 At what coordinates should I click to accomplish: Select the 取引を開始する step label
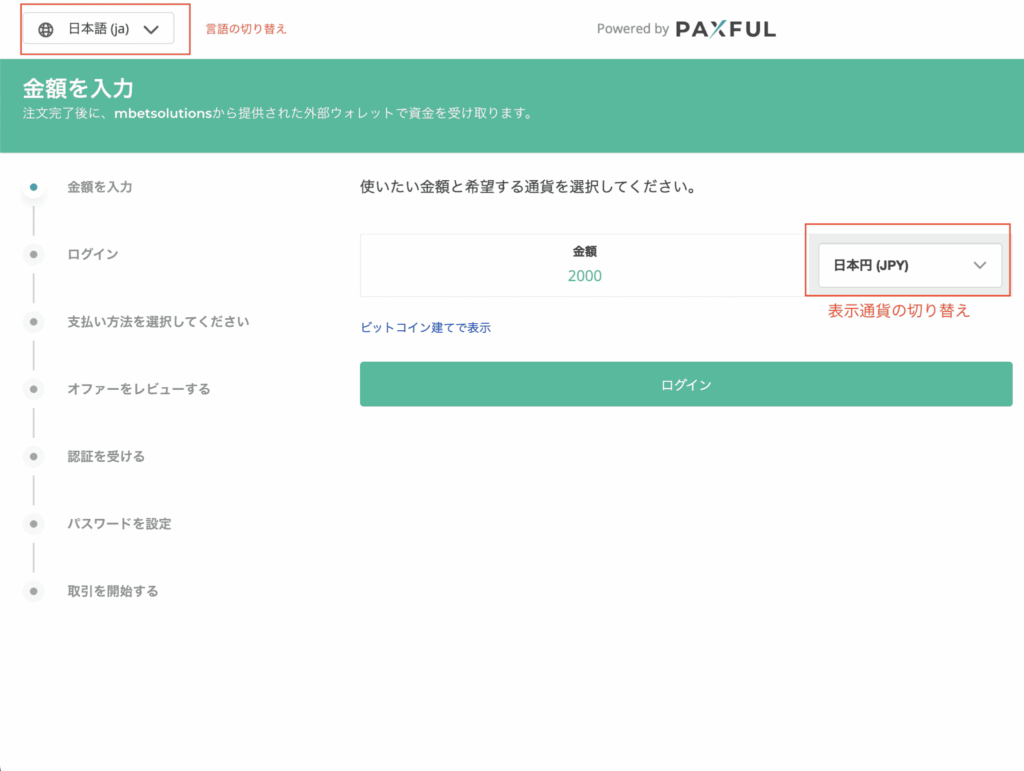113,591
